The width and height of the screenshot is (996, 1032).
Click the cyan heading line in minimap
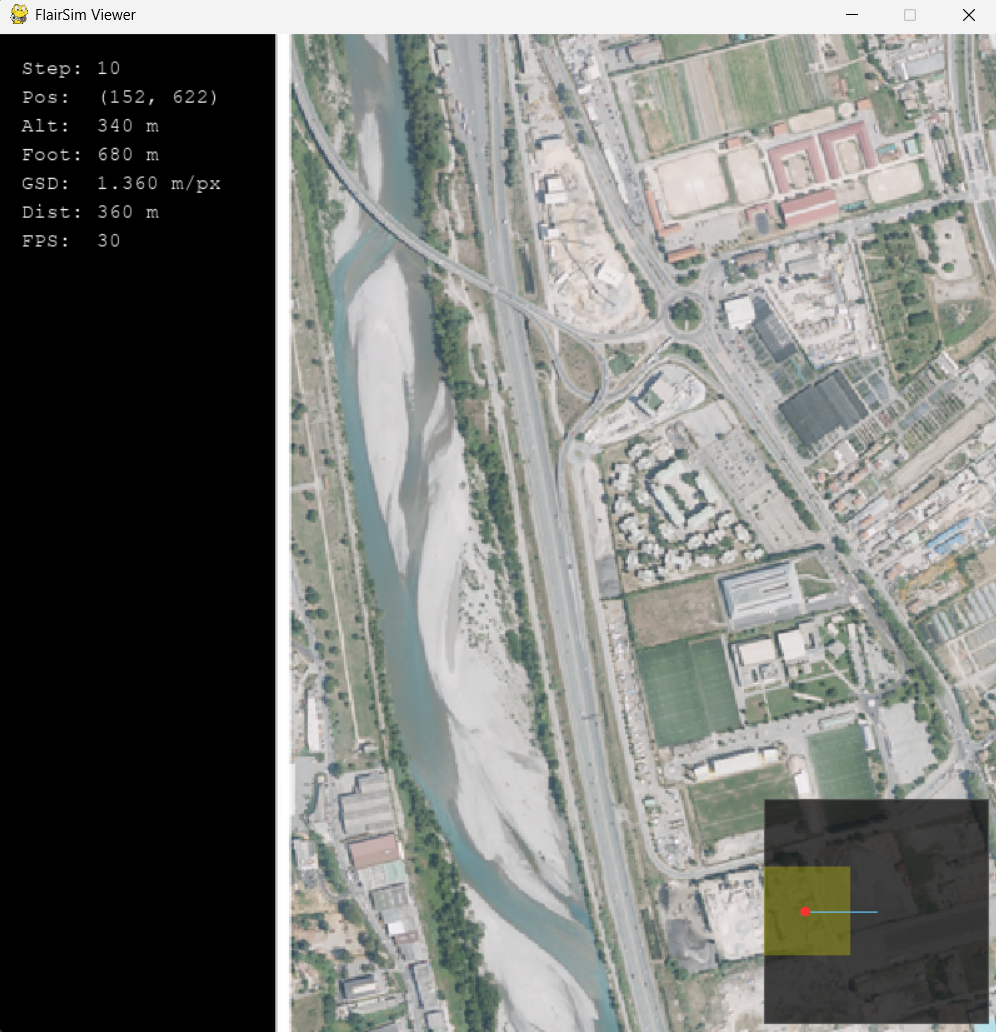click(x=846, y=912)
